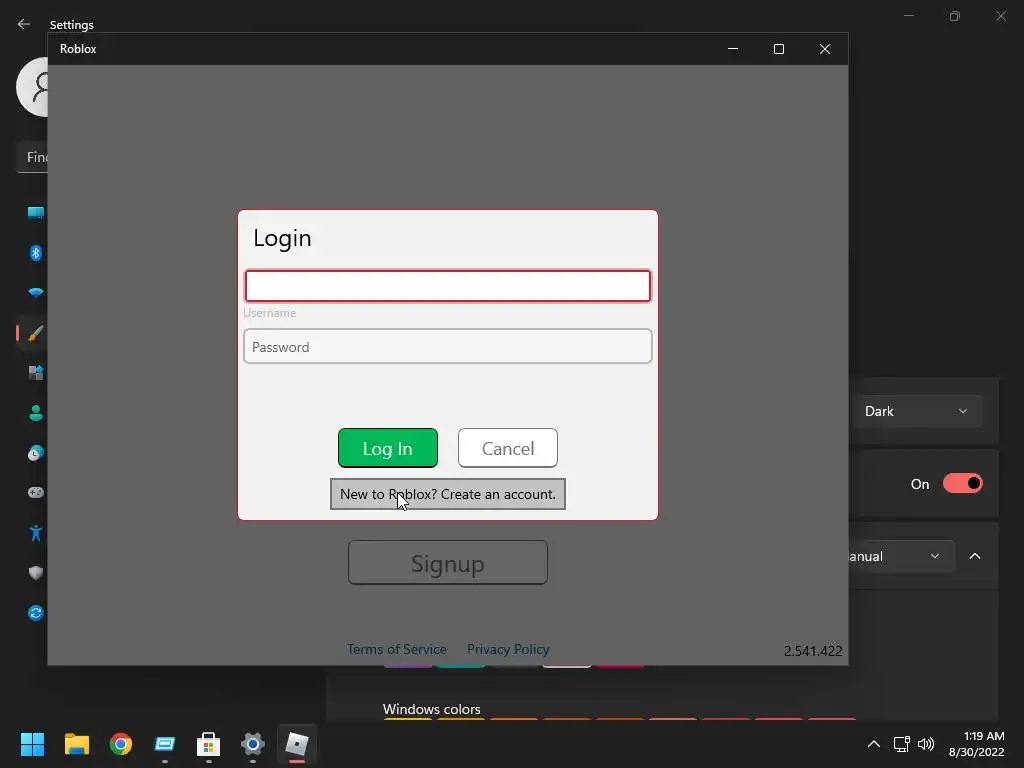This screenshot has width=1024, height=768.
Task: Collapse the accent color section chevron
Action: tap(975, 556)
